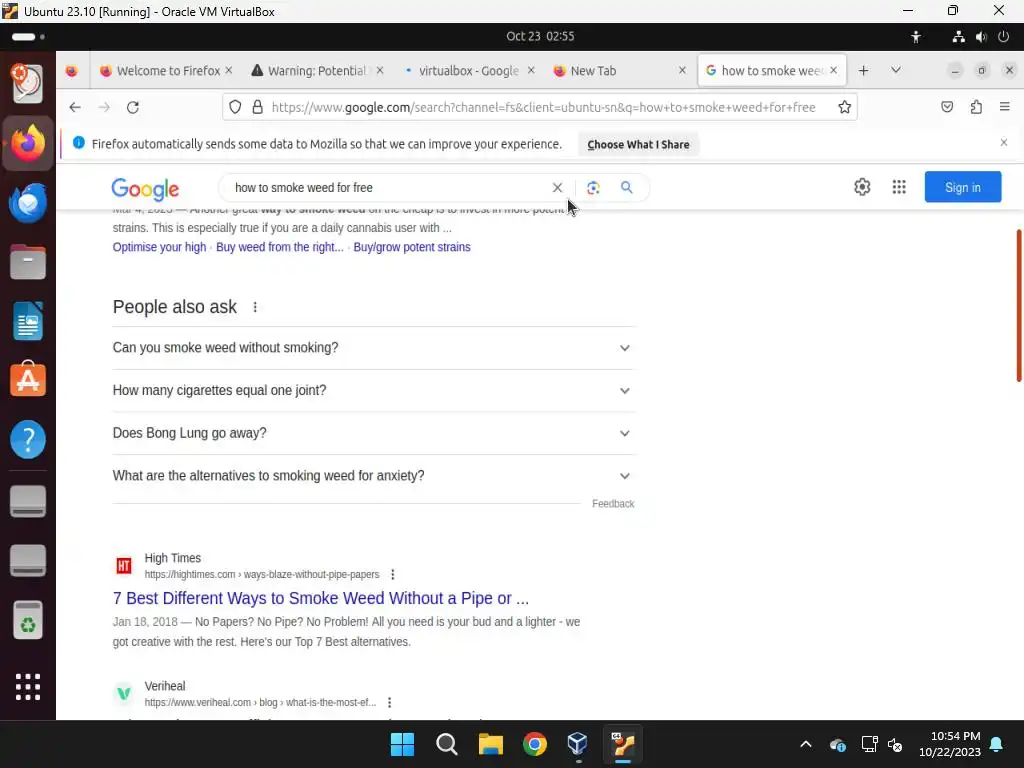Open Ubuntu Software from the dock
The width and height of the screenshot is (1024, 768).
[28, 379]
